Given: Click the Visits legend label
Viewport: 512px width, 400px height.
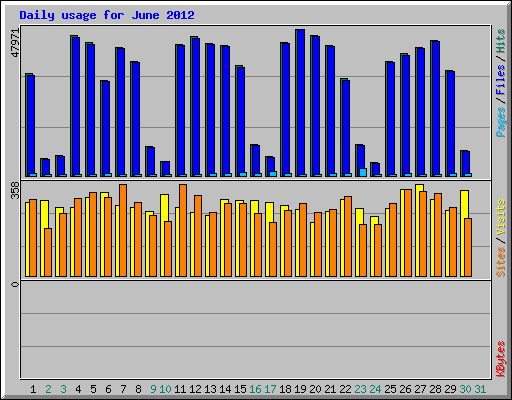Looking at the screenshot, I should (x=501, y=218).
